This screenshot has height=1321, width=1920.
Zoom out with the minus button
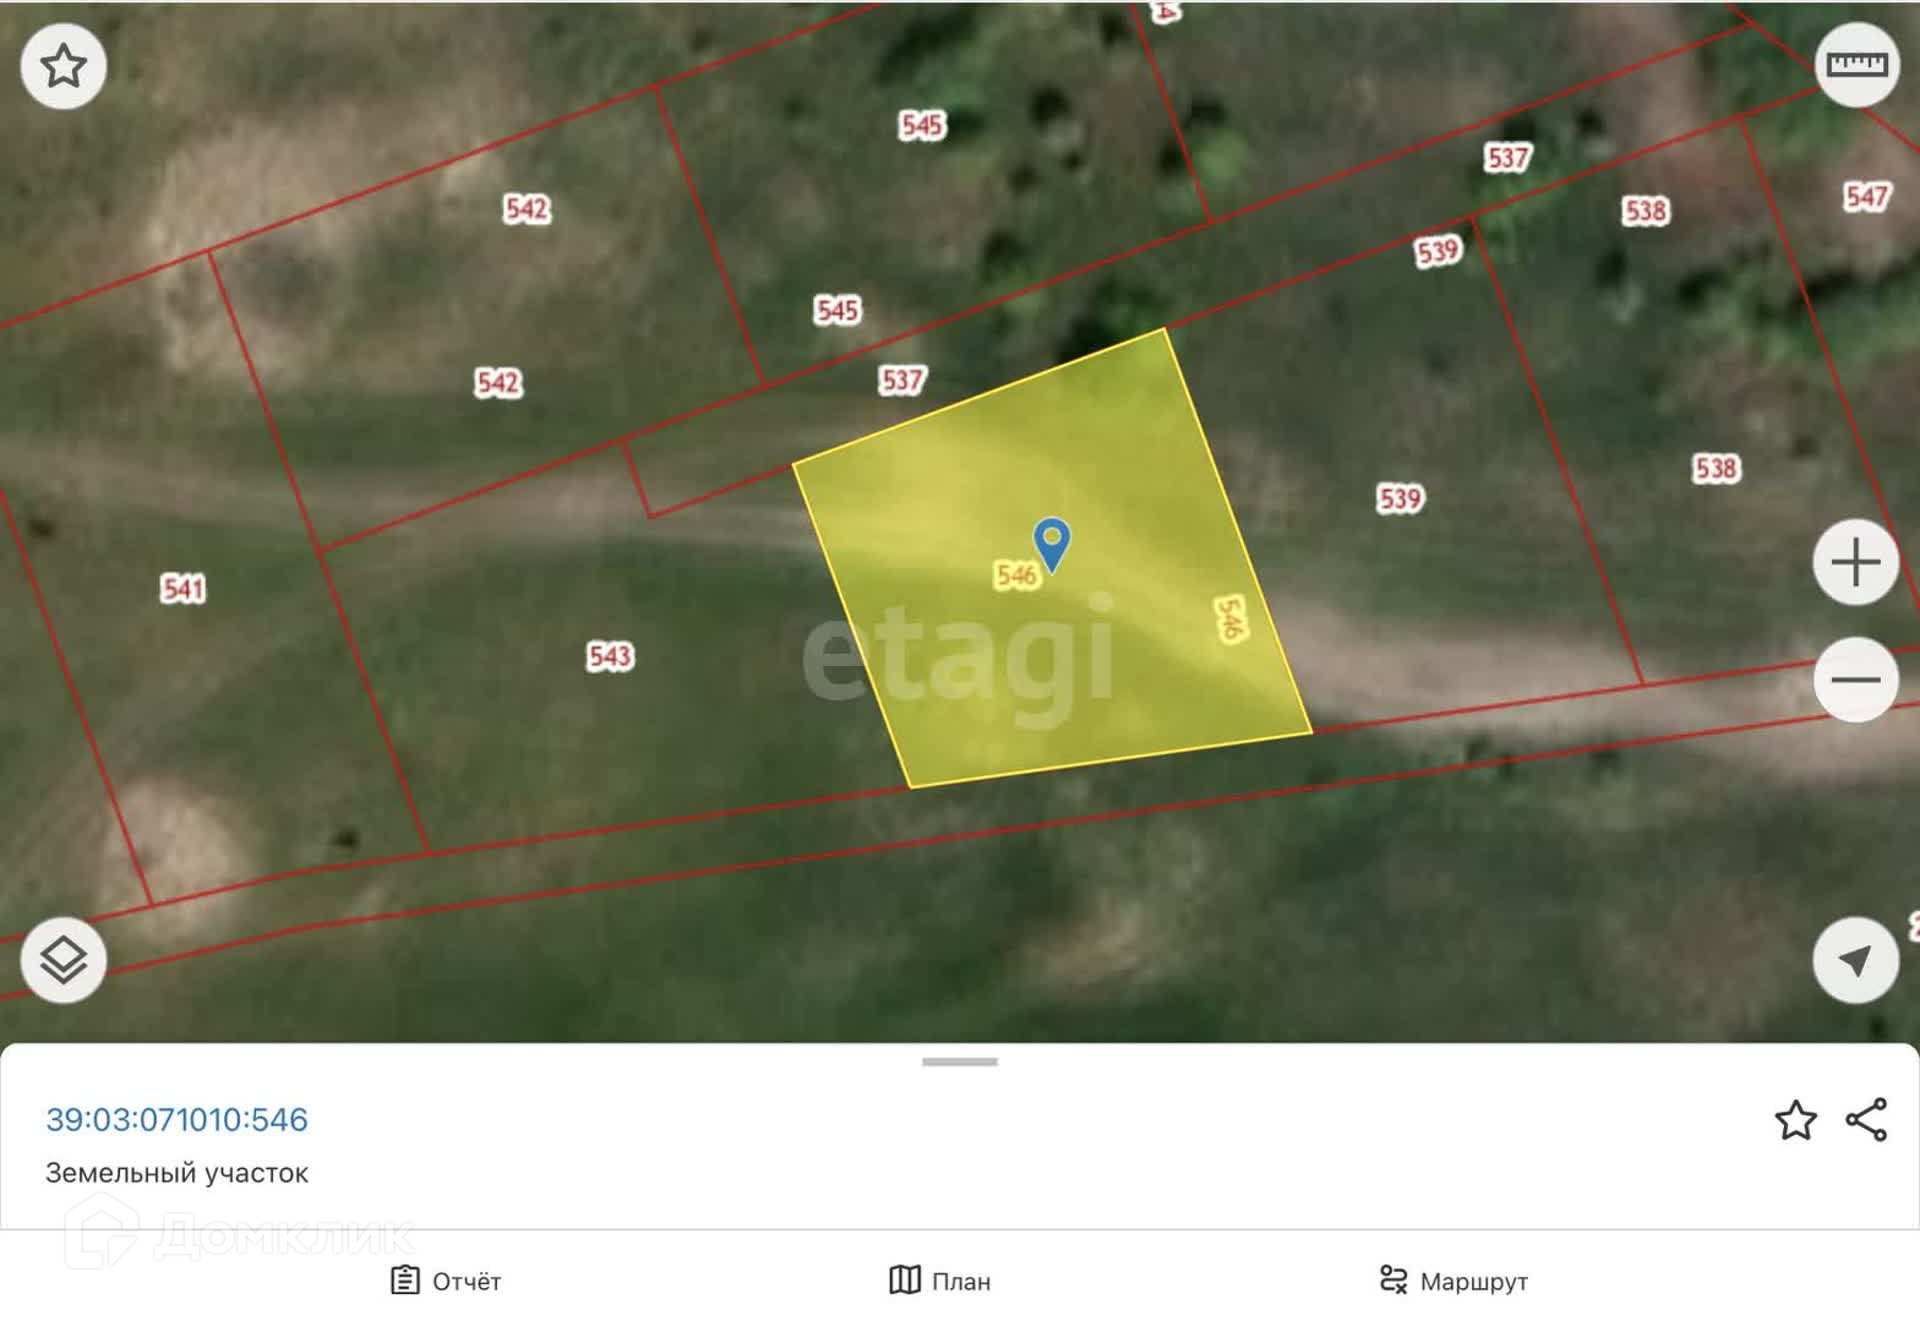pyautogui.click(x=1855, y=680)
